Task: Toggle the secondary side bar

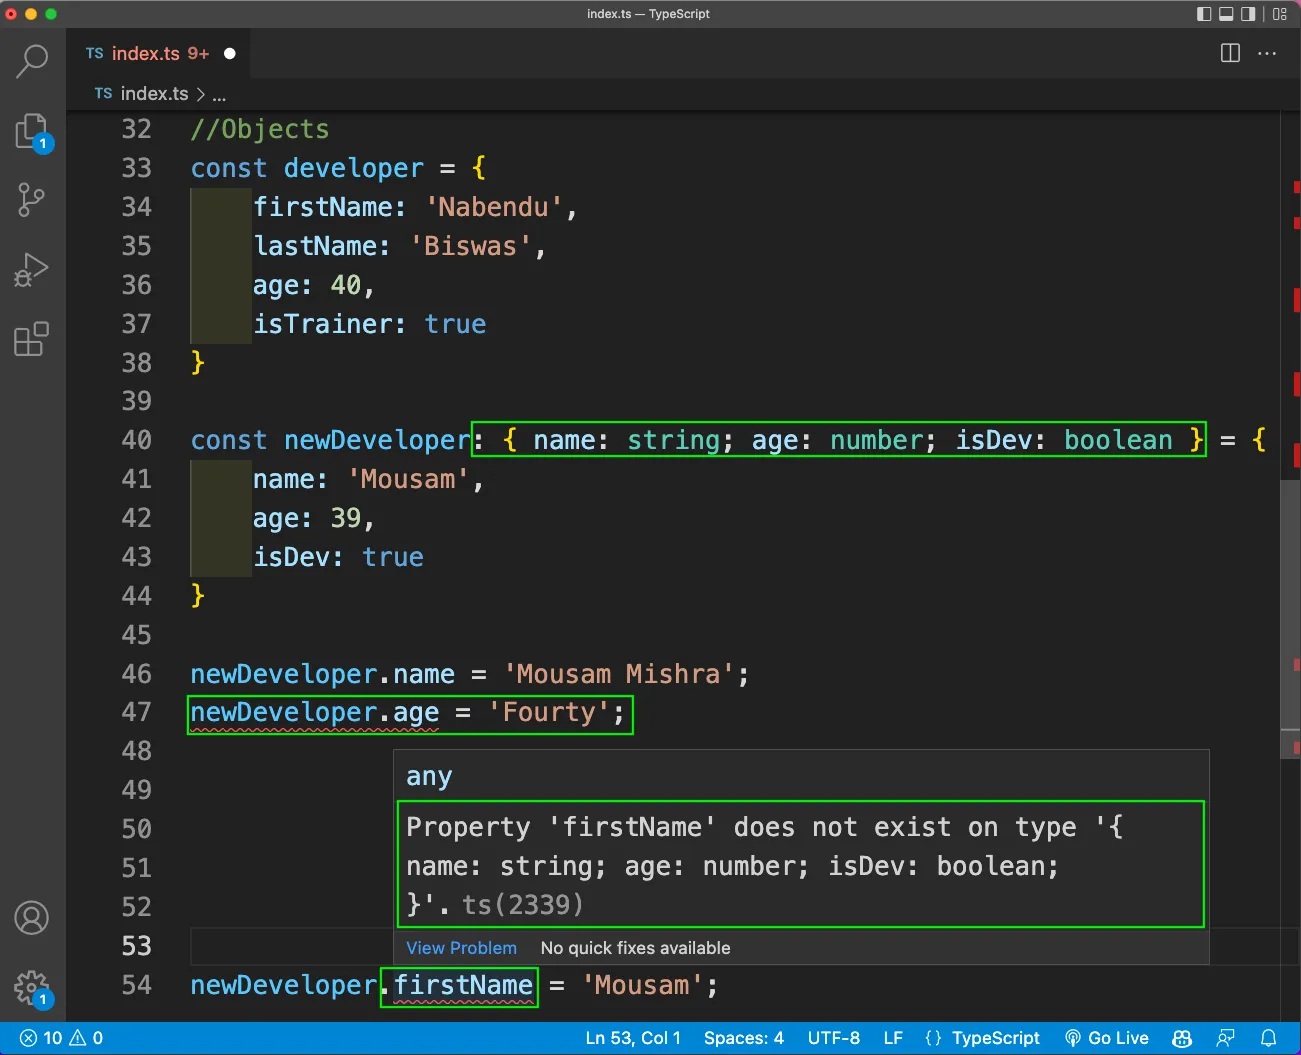Action: [x=1248, y=14]
